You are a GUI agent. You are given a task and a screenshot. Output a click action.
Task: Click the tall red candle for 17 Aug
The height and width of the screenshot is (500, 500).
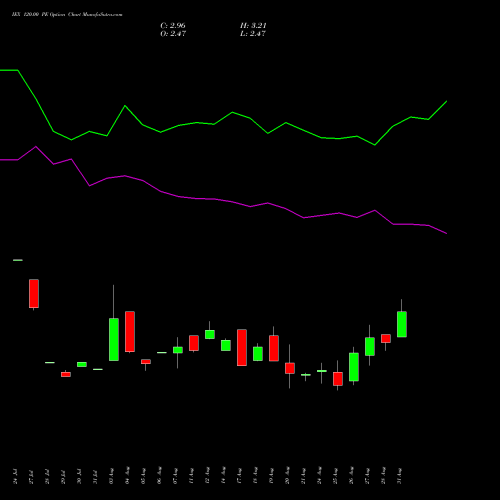pos(242,347)
